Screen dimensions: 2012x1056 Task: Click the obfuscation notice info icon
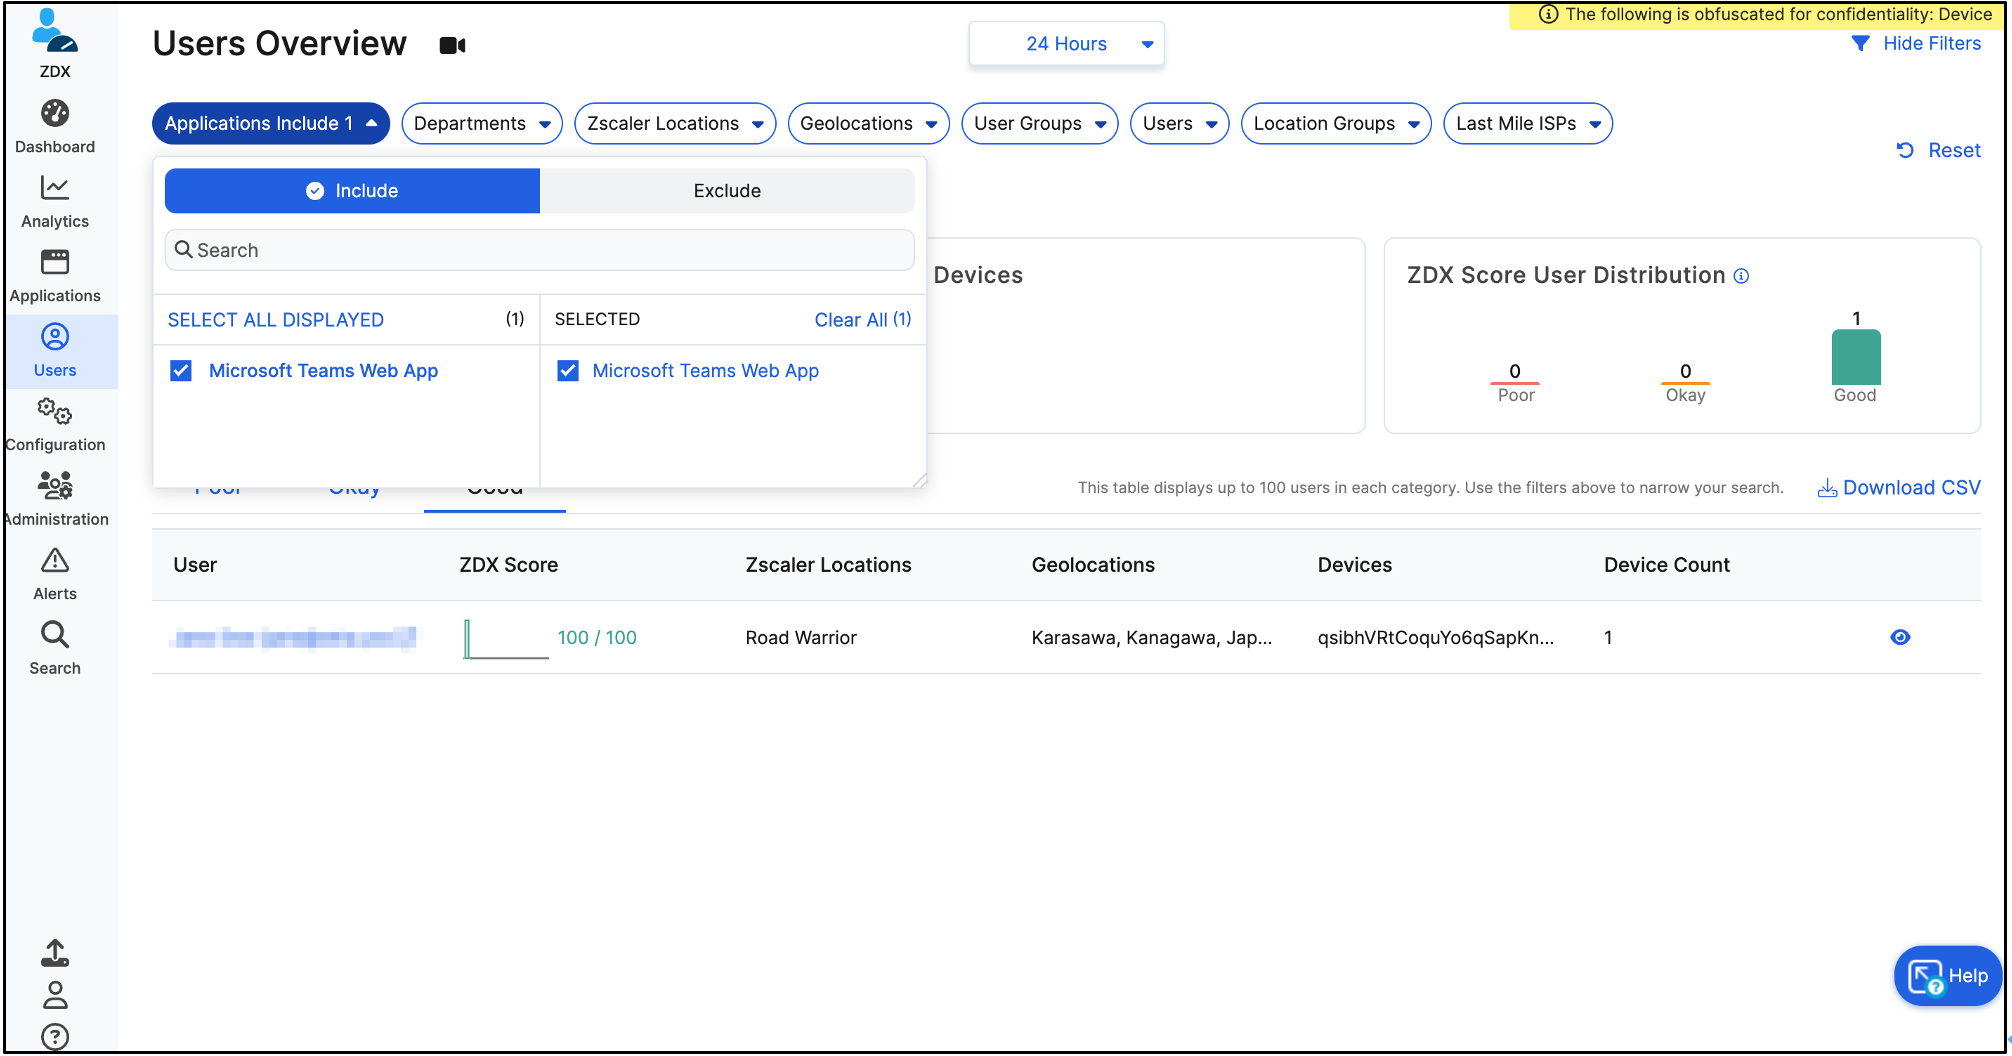1549,14
